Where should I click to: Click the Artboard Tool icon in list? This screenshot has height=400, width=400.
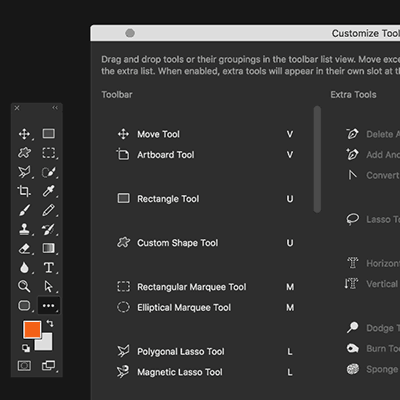point(123,154)
